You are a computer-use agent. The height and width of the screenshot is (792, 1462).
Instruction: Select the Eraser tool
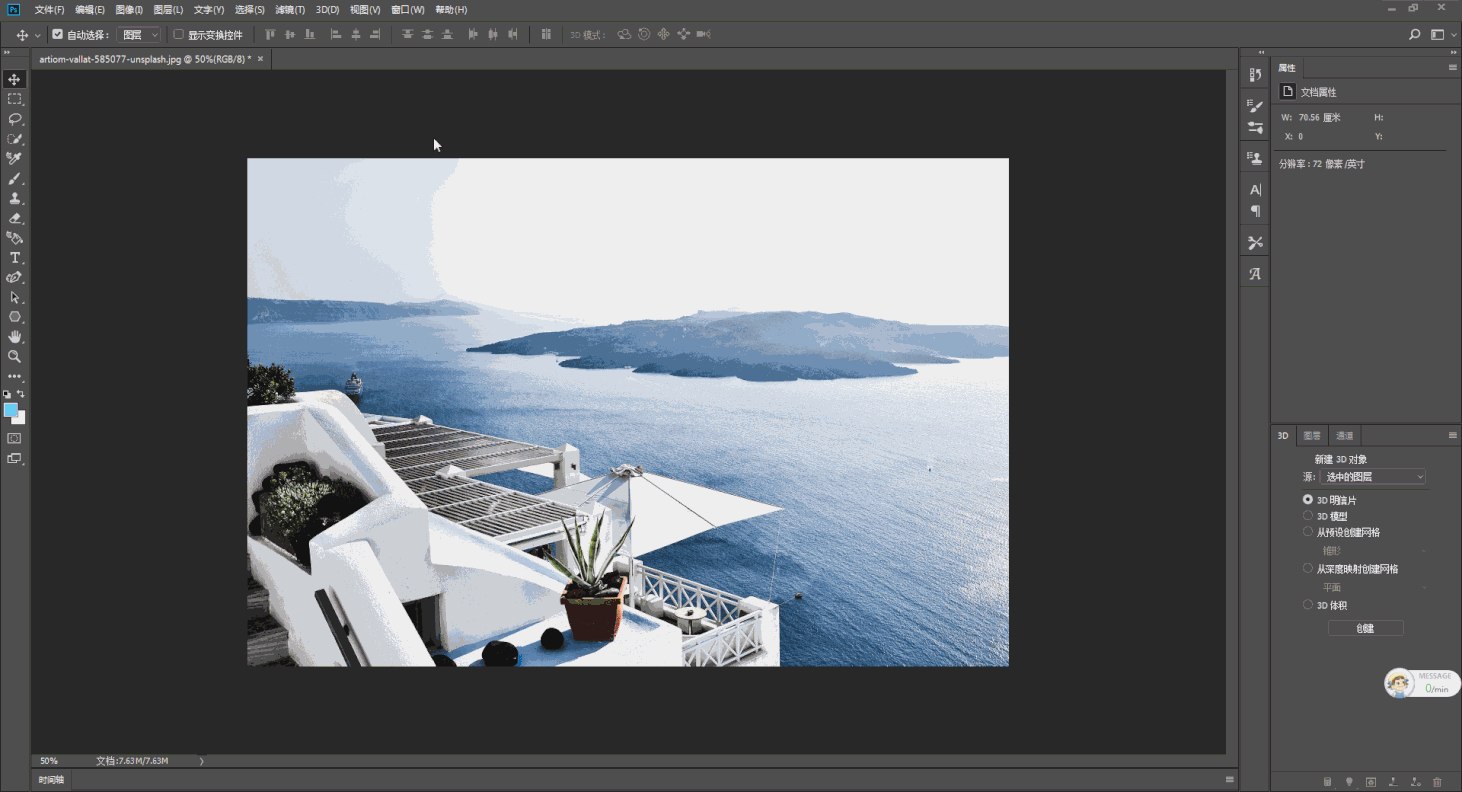click(14, 218)
